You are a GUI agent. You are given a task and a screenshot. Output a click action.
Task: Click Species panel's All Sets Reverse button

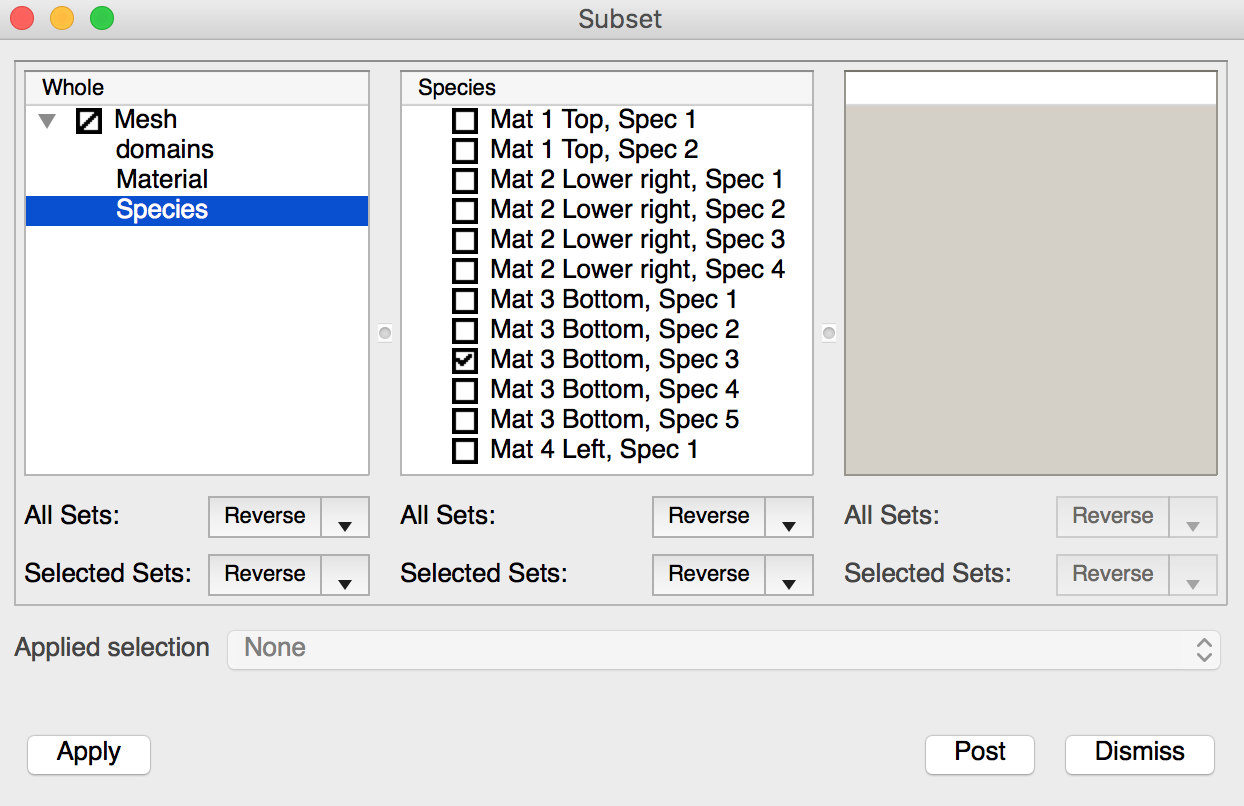click(709, 517)
